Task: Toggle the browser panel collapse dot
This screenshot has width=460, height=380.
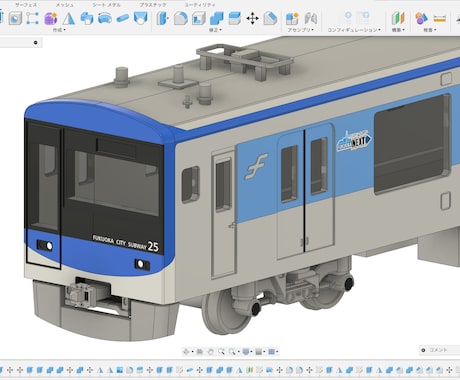Action: point(36,42)
